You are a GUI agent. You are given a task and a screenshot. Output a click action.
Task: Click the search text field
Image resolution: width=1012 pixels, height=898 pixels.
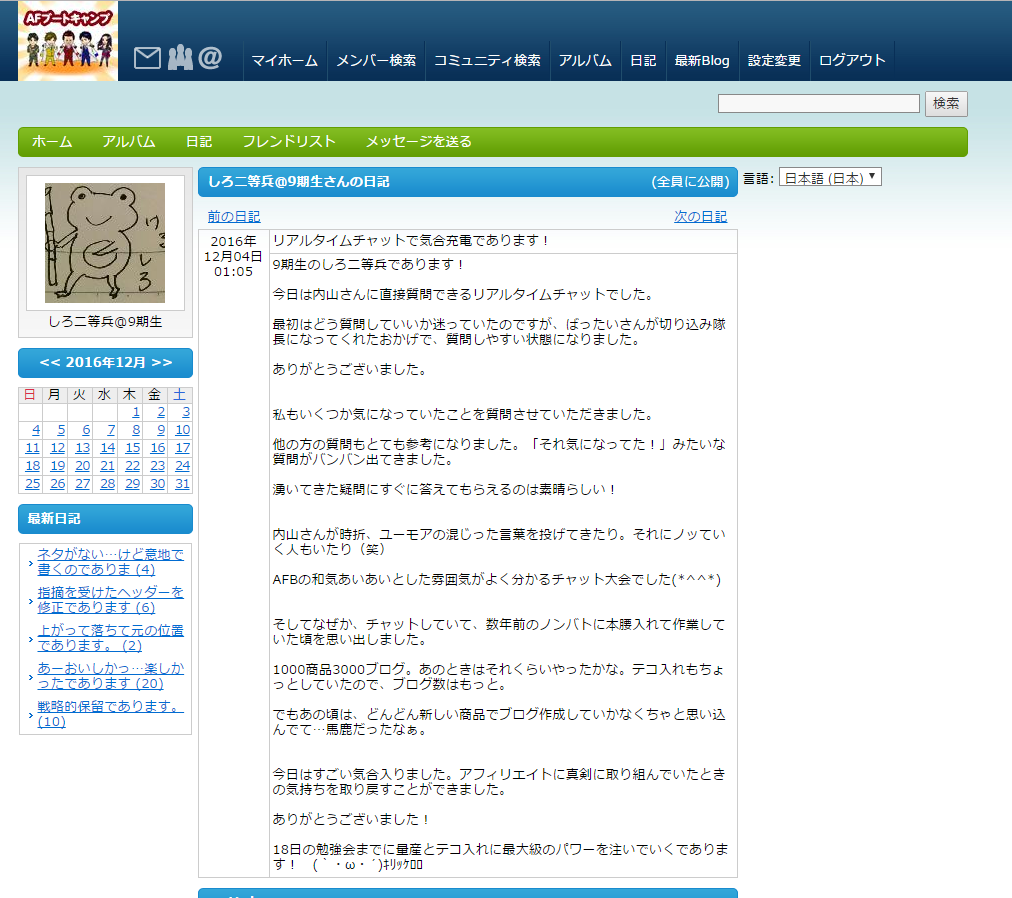[818, 104]
